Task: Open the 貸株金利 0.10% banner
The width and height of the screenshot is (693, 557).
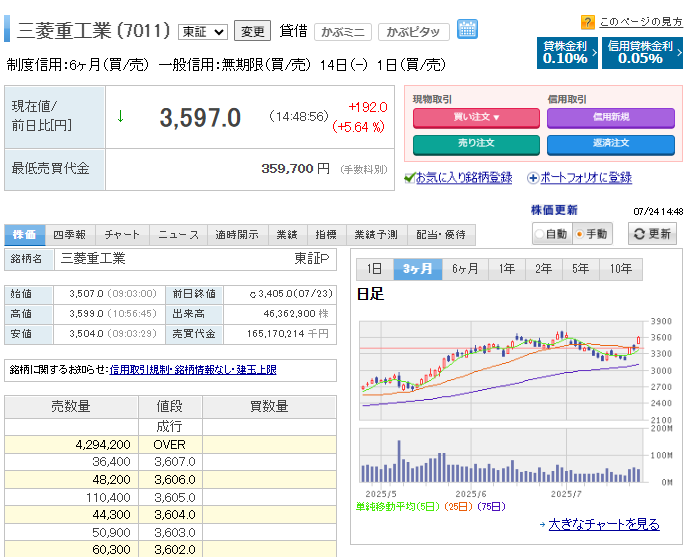Action: 567,53
